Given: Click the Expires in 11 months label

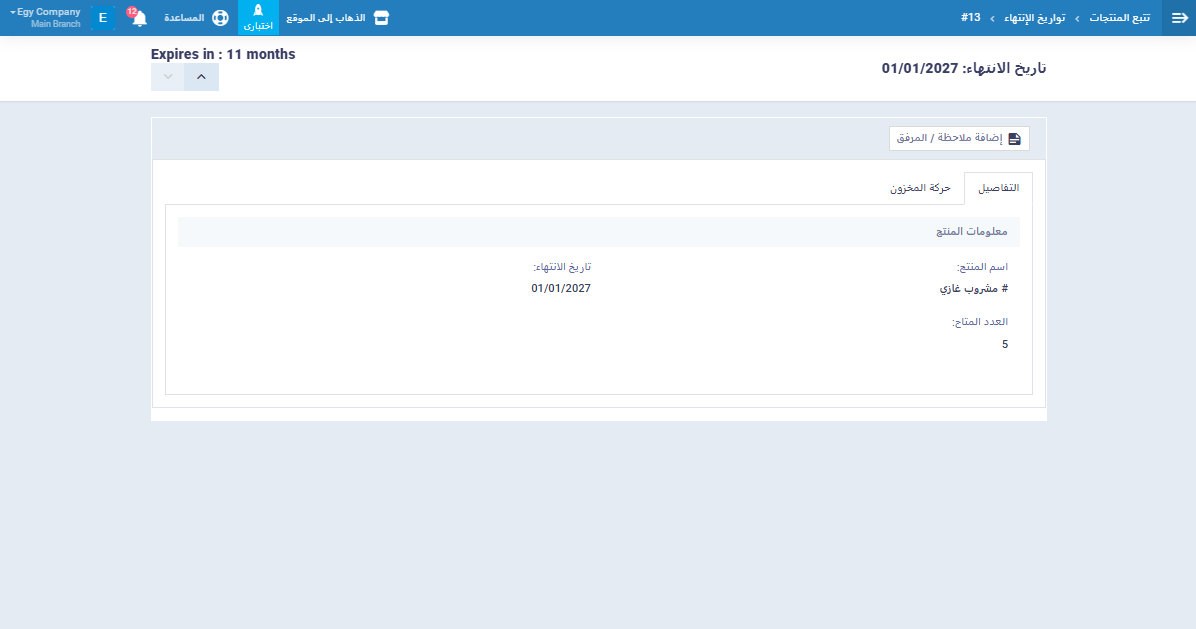Looking at the screenshot, I should [223, 54].
